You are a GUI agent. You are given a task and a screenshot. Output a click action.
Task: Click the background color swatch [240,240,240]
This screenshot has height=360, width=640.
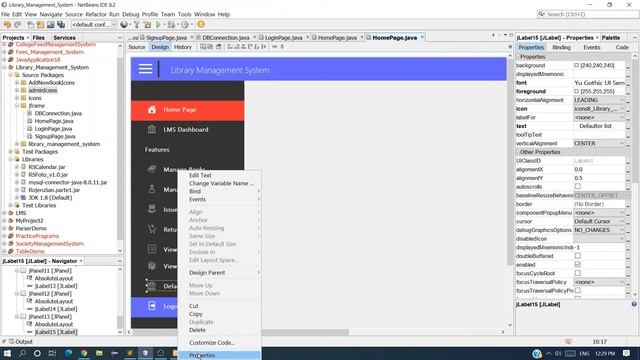coord(576,65)
